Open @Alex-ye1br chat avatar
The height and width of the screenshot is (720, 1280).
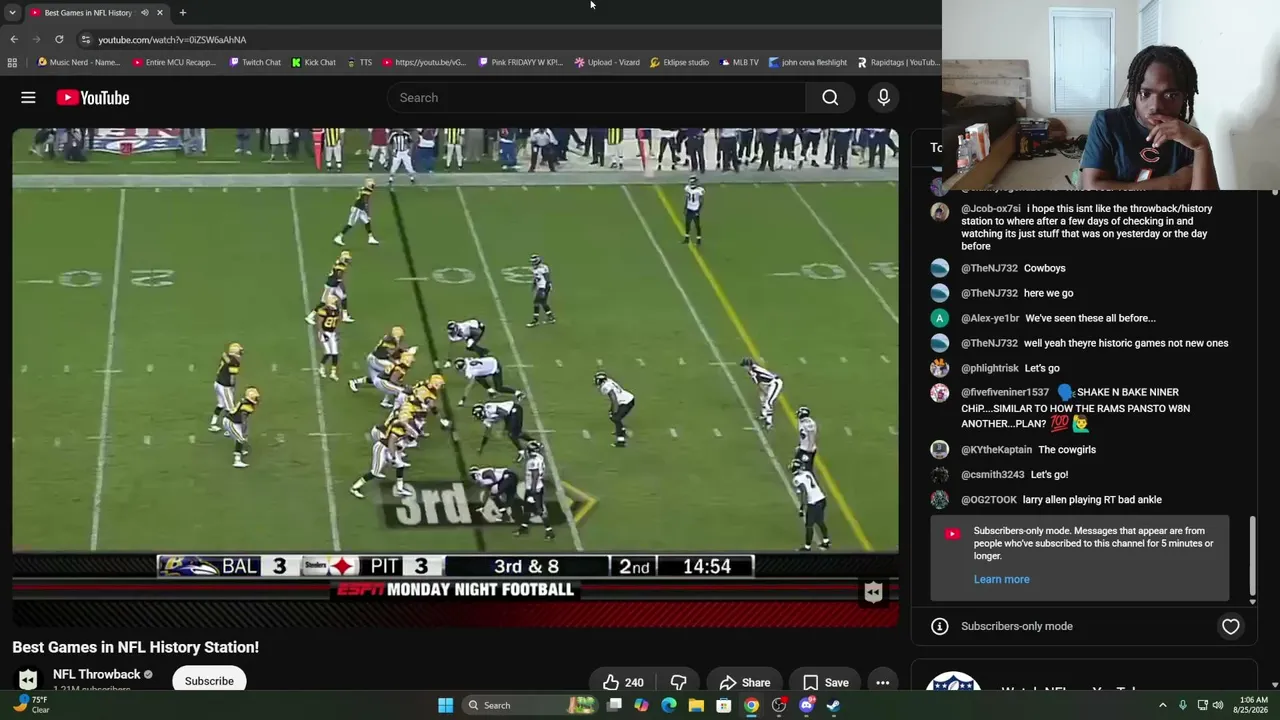tap(939, 318)
